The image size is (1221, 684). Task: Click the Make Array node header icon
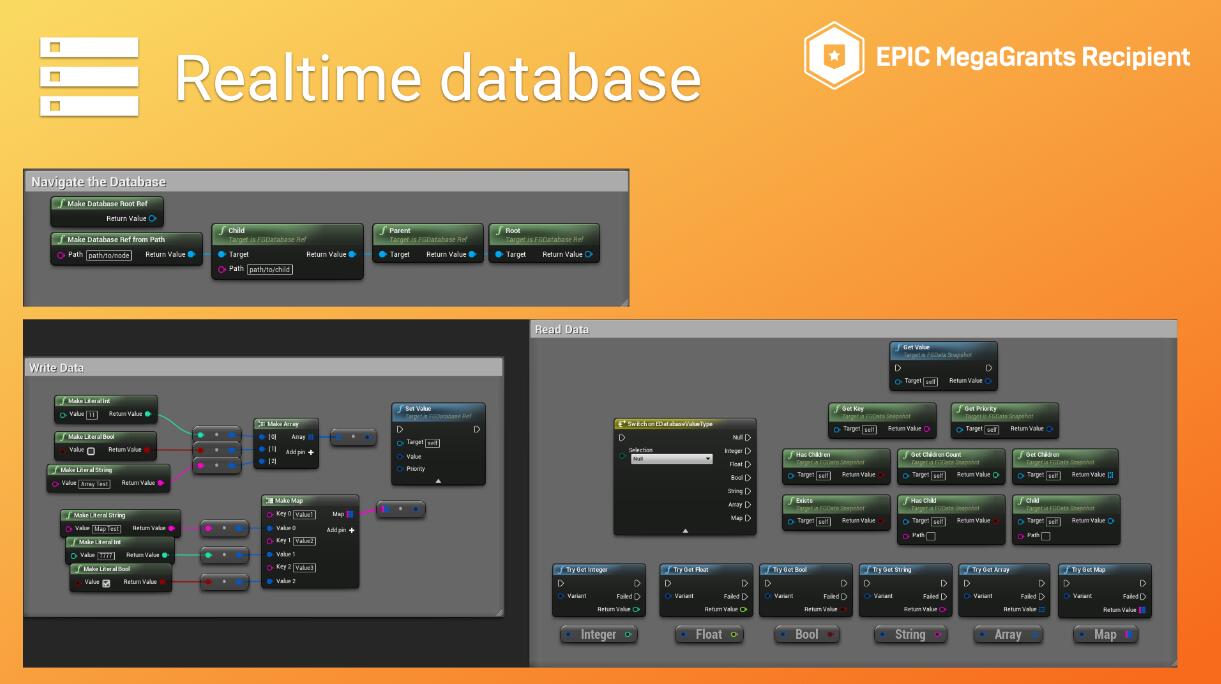click(x=262, y=423)
